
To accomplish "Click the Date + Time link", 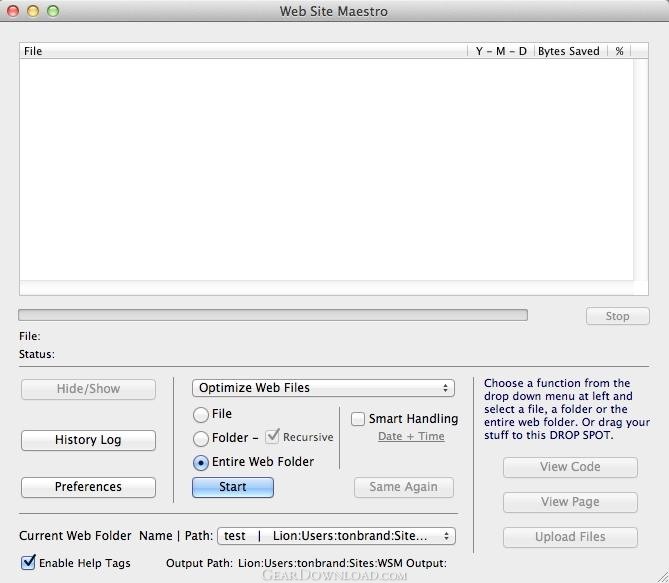I will tap(411, 437).
